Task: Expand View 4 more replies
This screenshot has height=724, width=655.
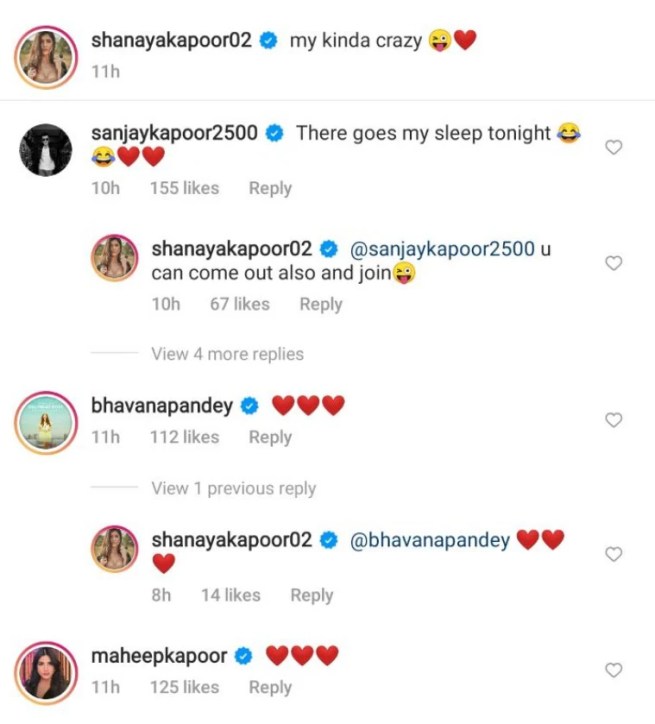Action: pos(227,354)
